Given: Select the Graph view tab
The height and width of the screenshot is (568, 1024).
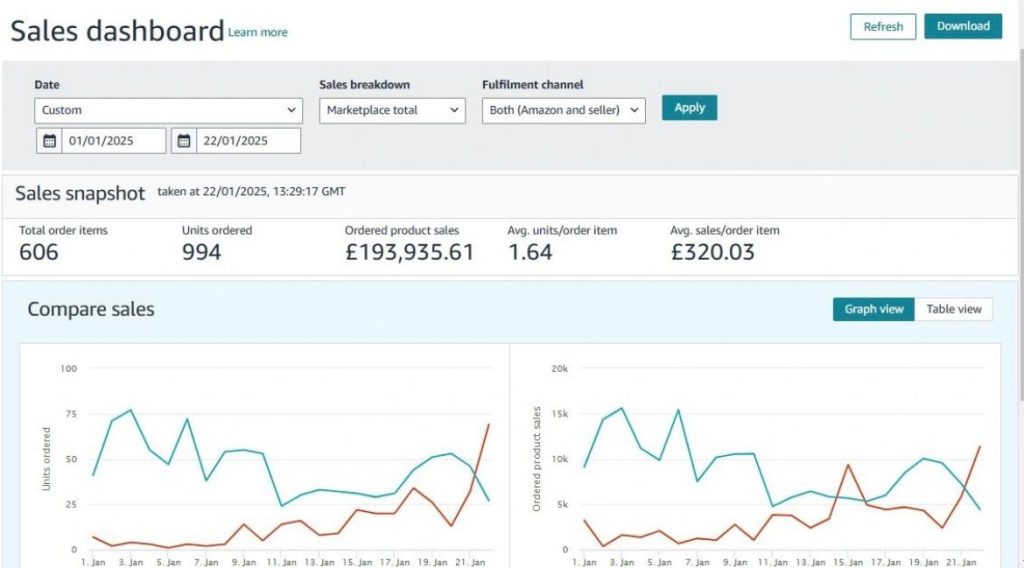Looking at the screenshot, I should pos(873,309).
